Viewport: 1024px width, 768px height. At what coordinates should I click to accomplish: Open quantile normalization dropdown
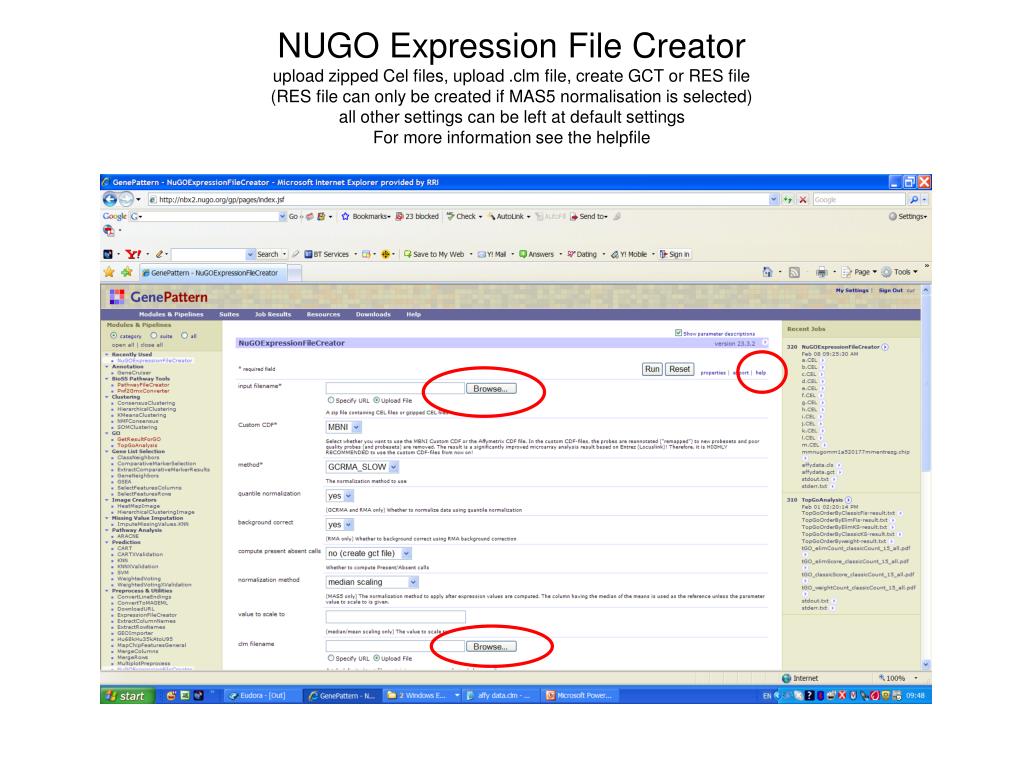tap(340, 496)
